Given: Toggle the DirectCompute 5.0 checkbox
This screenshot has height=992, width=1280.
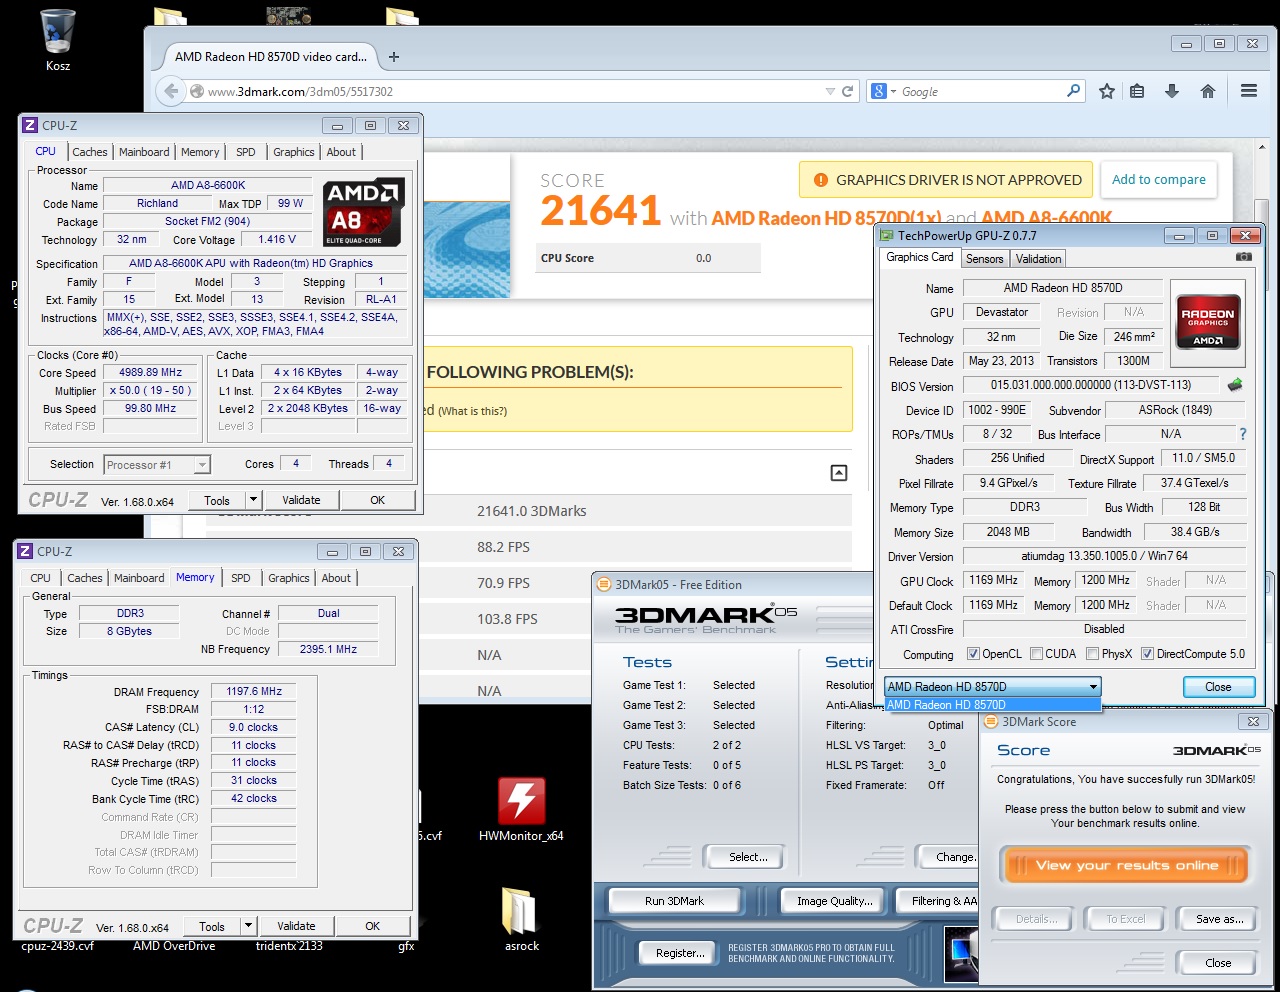Looking at the screenshot, I should click(1147, 654).
